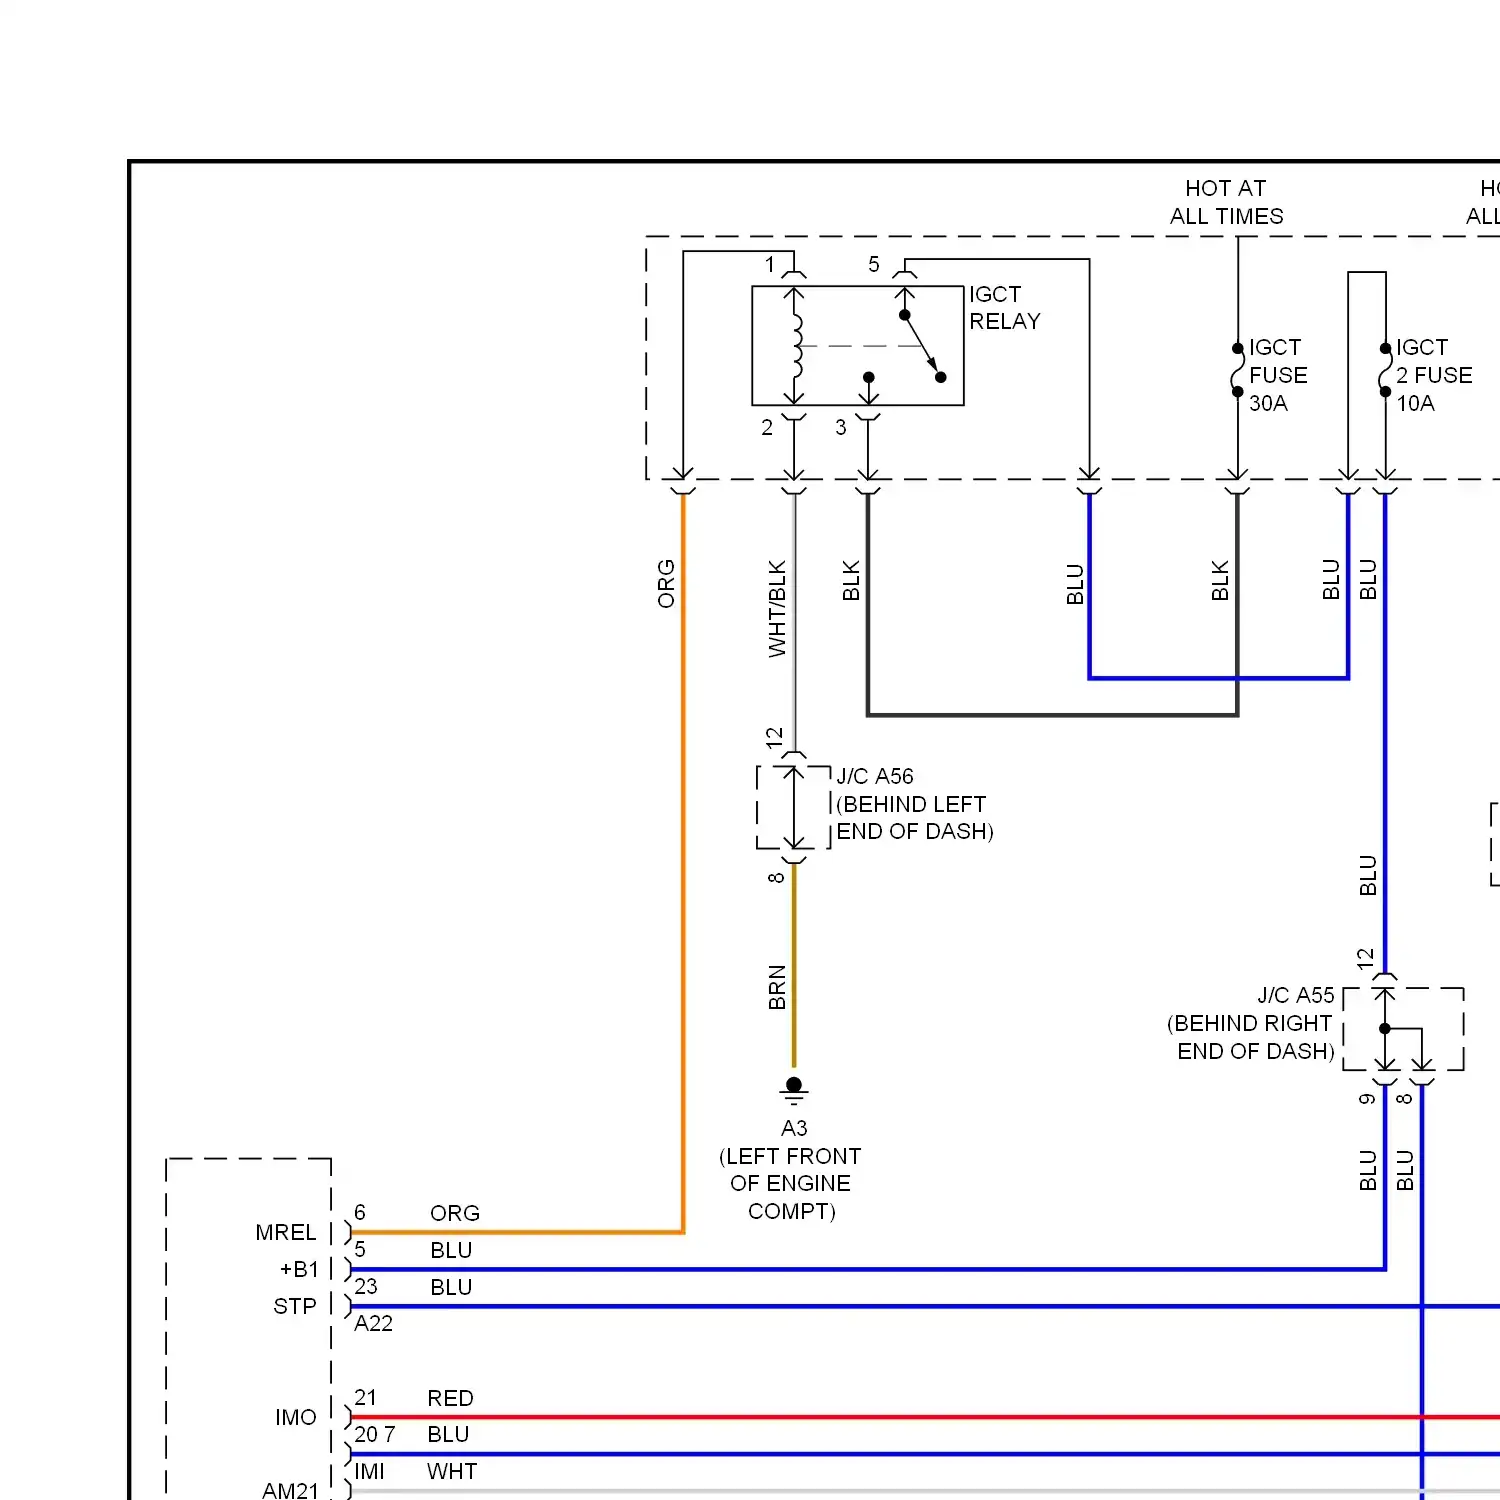This screenshot has height=1500, width=1500.
Task: Click the splice dot inside J/C A55
Action: [x=1385, y=1028]
